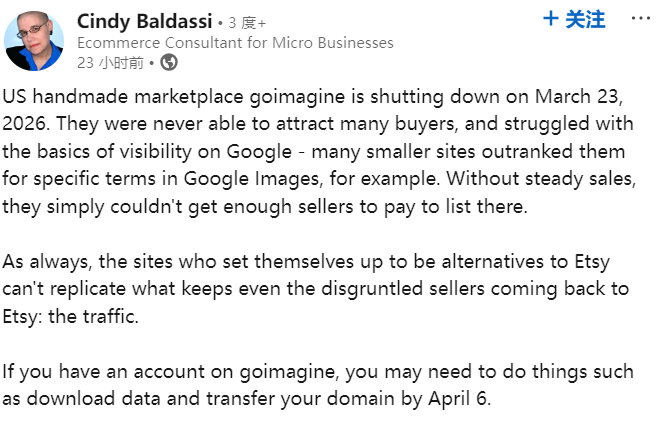Click the Ecommerce Consultant headline text
The width and height of the screenshot is (666, 424).
[234, 43]
